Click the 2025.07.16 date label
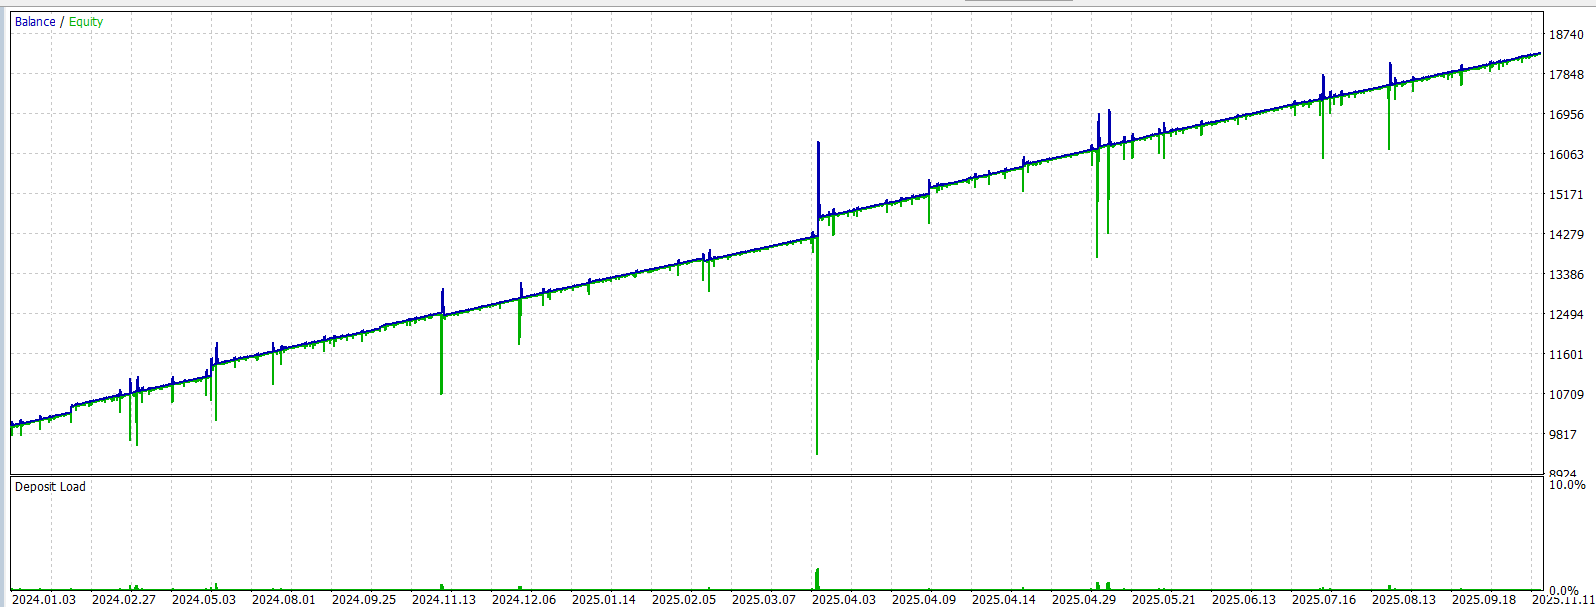The width and height of the screenshot is (1596, 607). (x=1324, y=600)
